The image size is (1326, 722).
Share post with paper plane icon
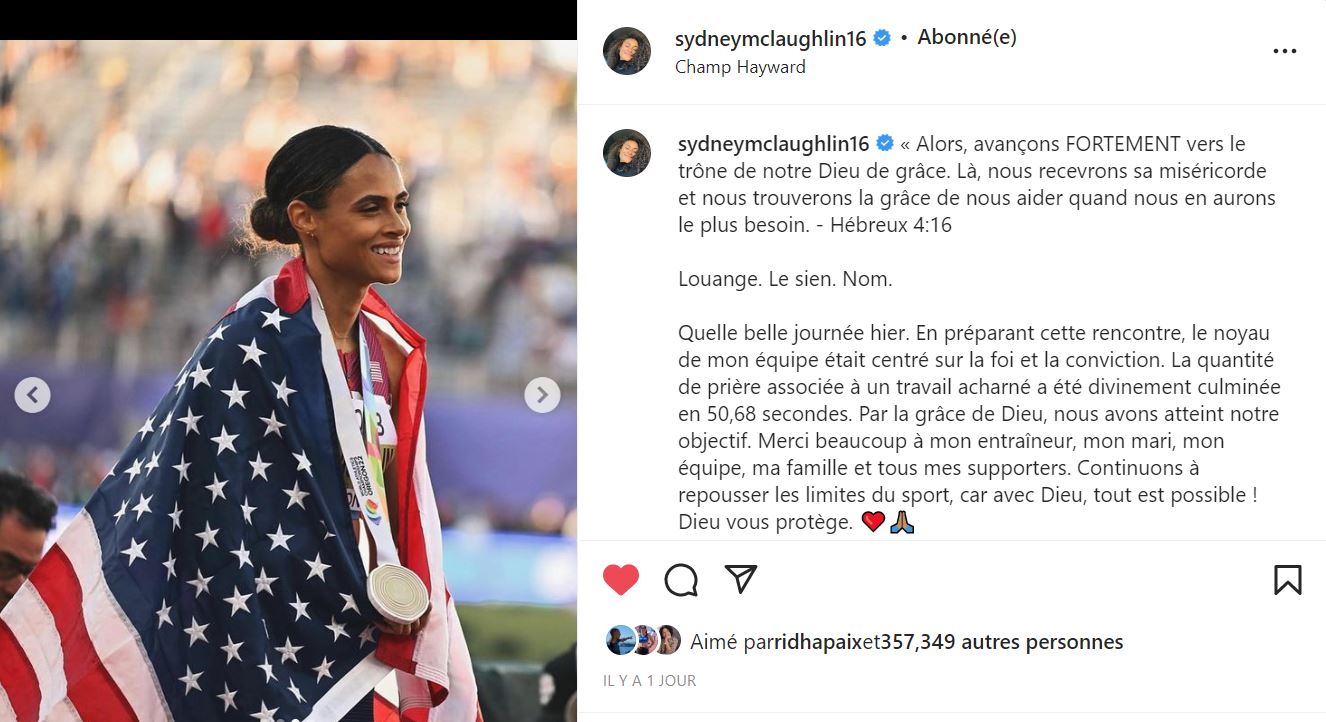740,579
